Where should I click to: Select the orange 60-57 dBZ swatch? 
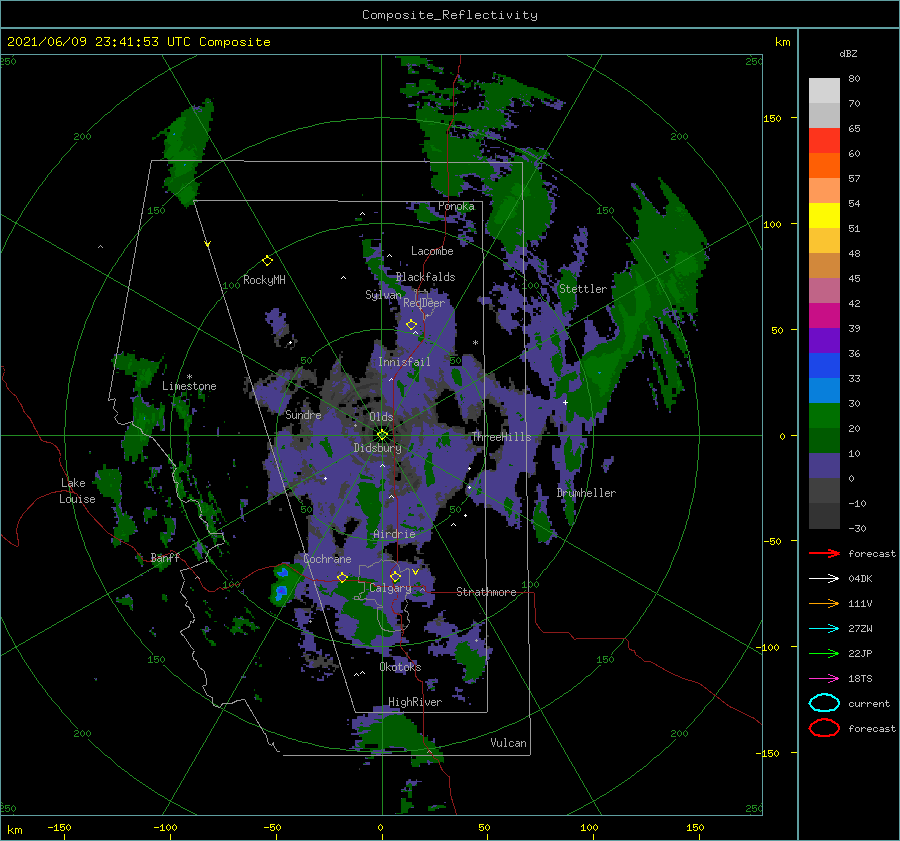pyautogui.click(x=824, y=165)
